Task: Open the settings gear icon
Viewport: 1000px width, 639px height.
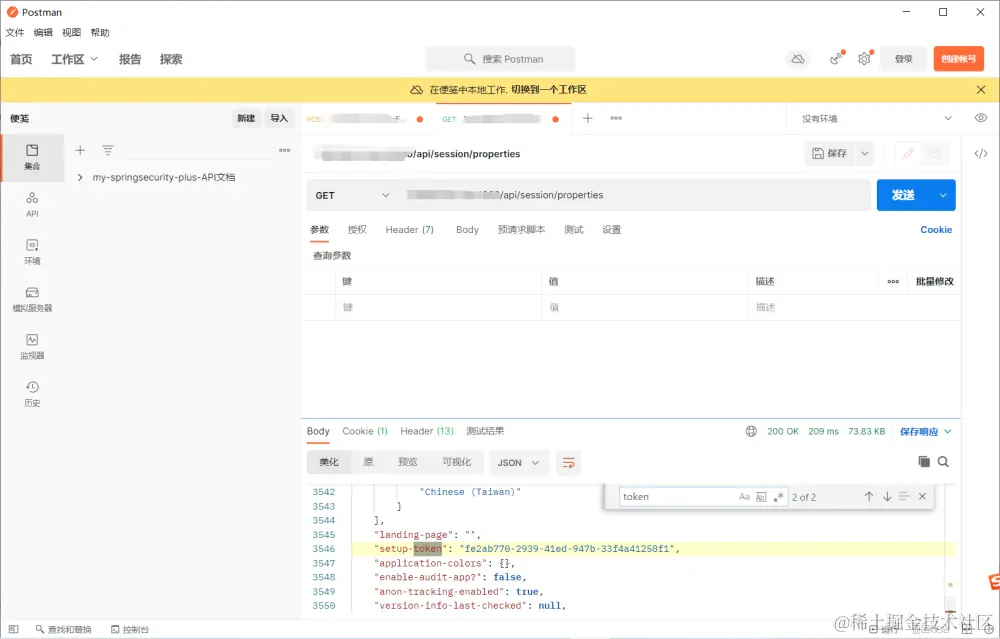Action: pos(864,59)
